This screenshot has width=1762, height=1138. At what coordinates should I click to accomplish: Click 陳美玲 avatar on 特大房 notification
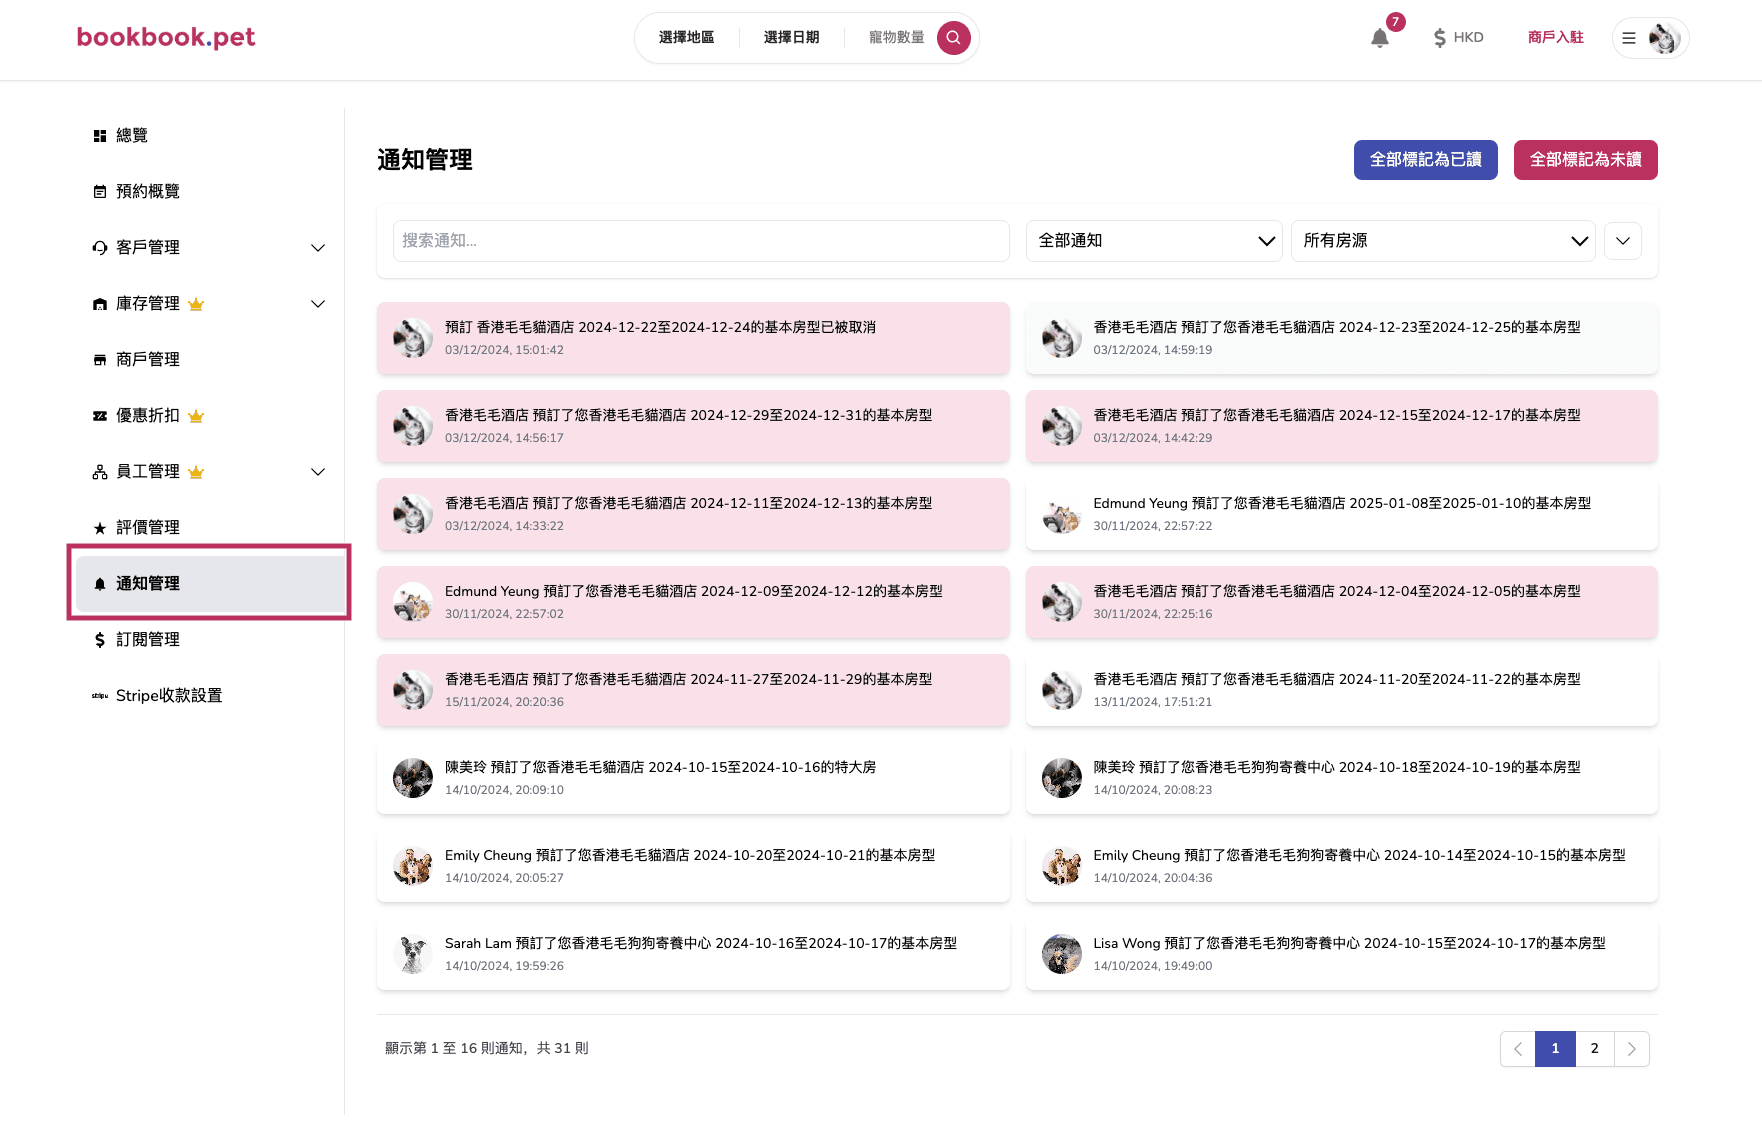pos(413,778)
